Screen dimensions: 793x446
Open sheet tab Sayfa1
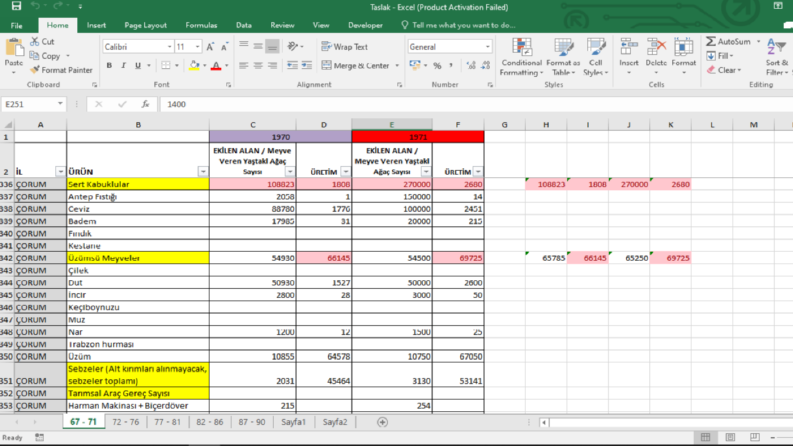click(293, 422)
